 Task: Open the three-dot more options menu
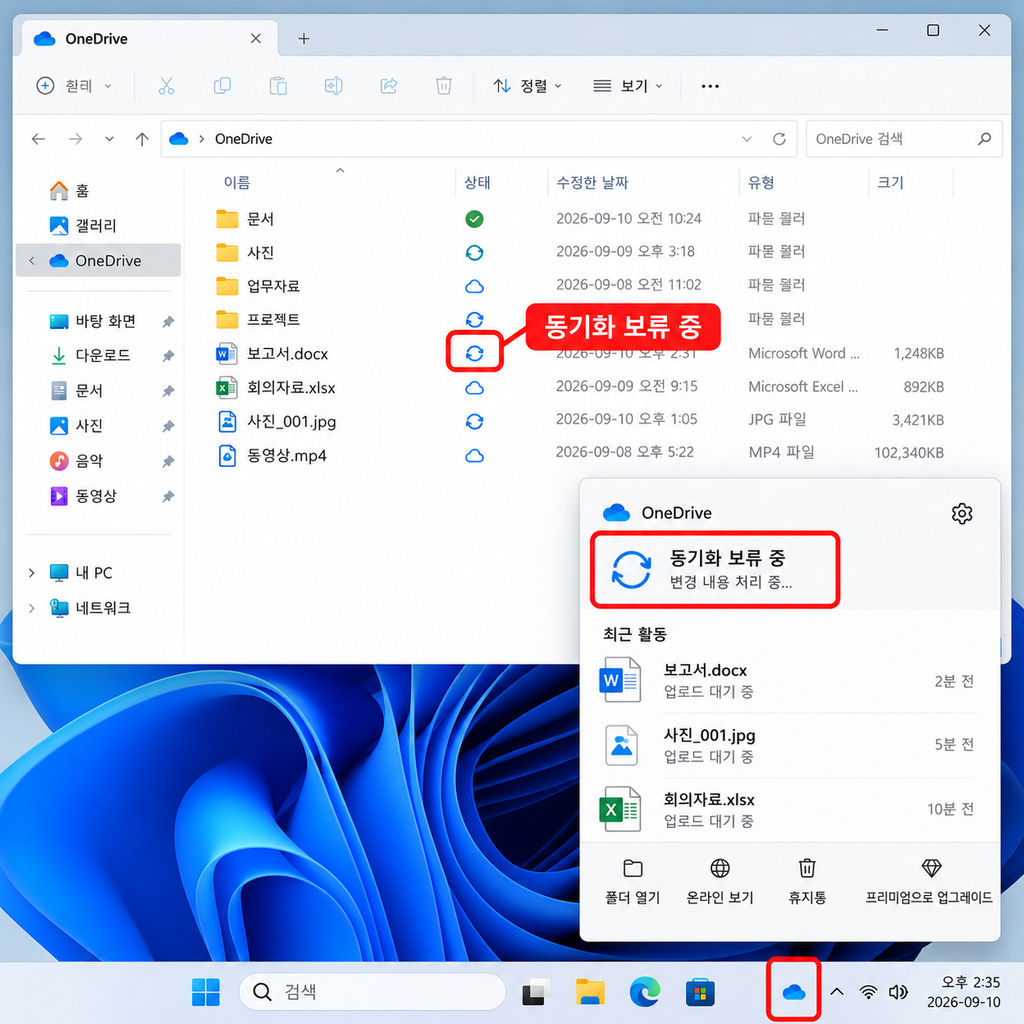710,86
